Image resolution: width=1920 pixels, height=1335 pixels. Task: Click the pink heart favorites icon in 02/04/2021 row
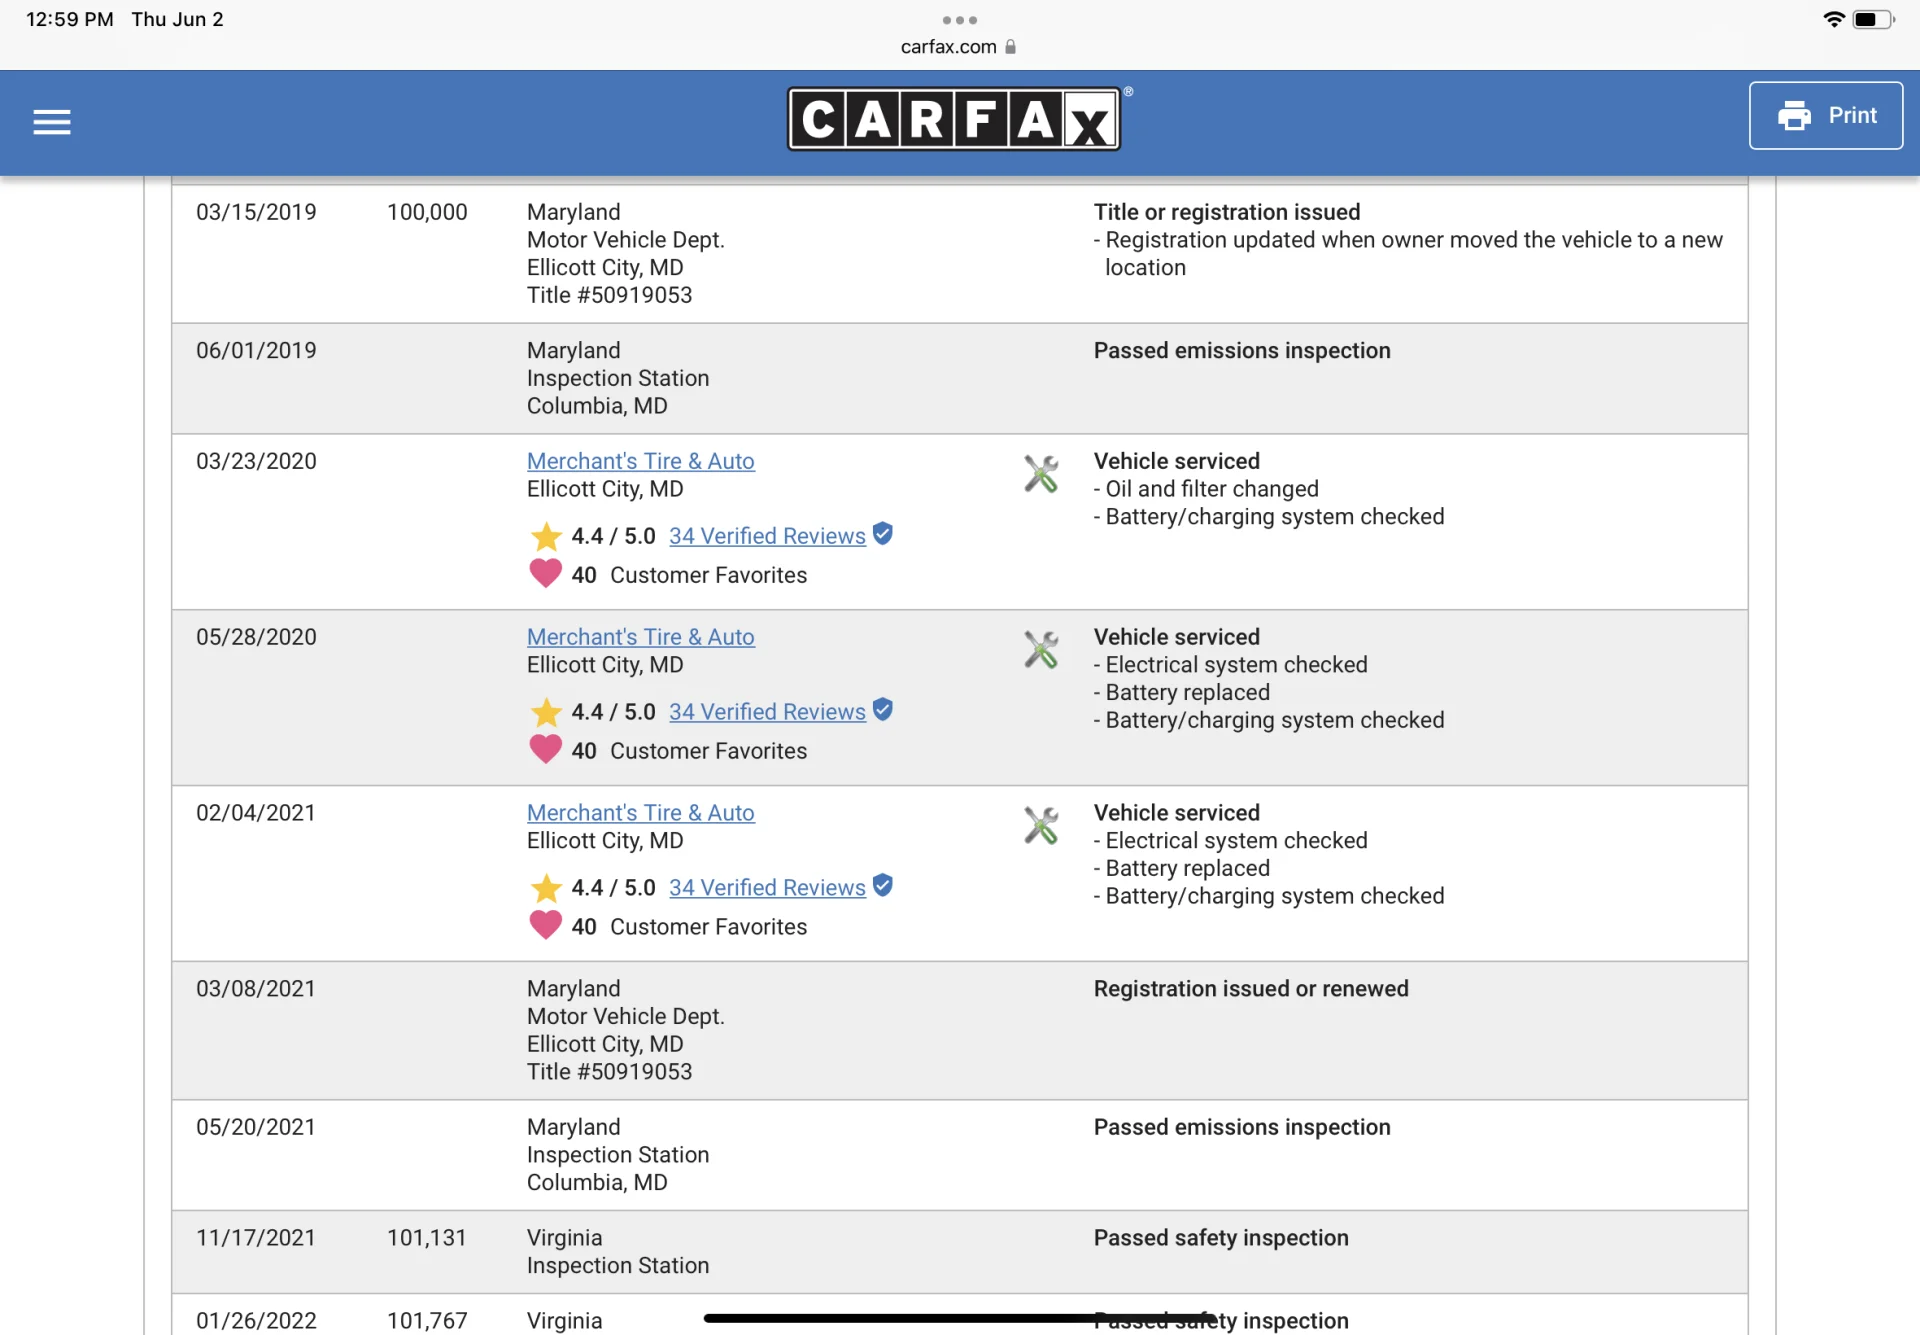(x=545, y=926)
